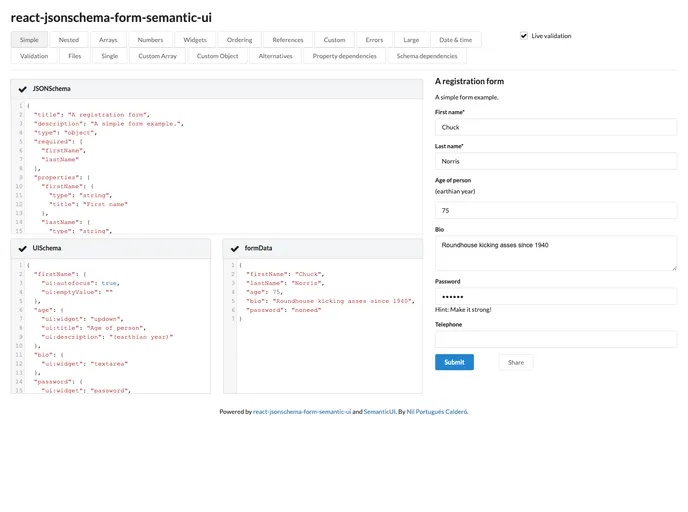Click the "password": "noneed" line

[x=283, y=310]
